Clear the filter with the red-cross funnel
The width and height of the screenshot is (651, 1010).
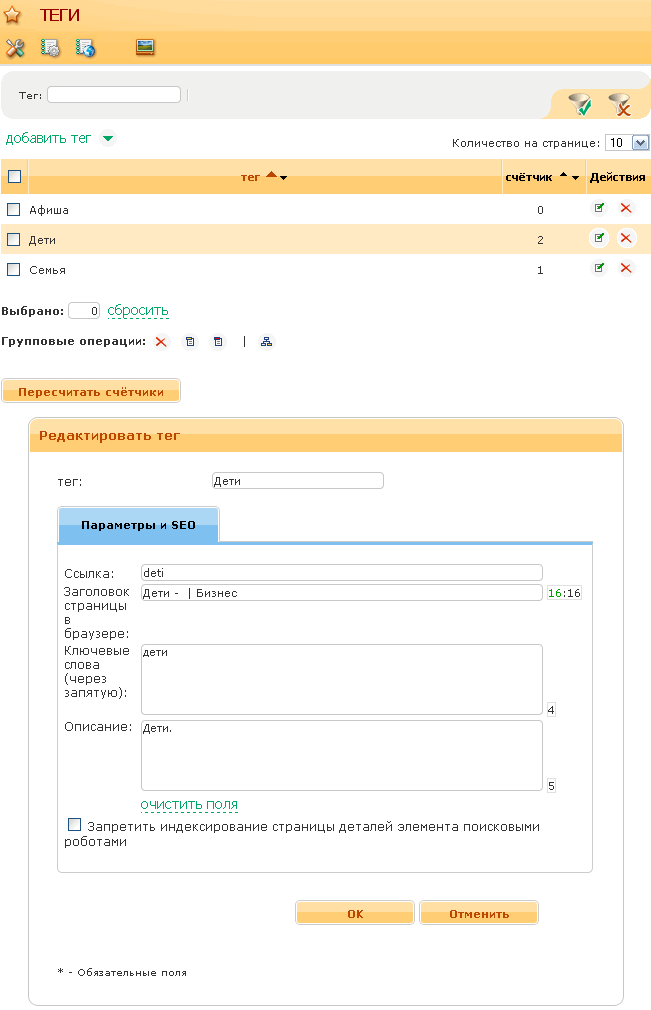(619, 103)
